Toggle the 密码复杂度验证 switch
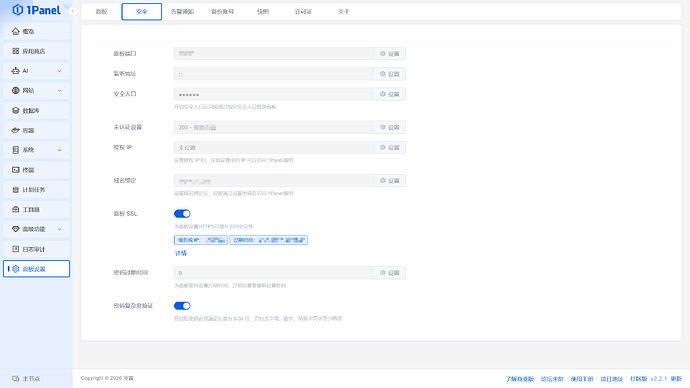690x388 pixels. coord(182,306)
